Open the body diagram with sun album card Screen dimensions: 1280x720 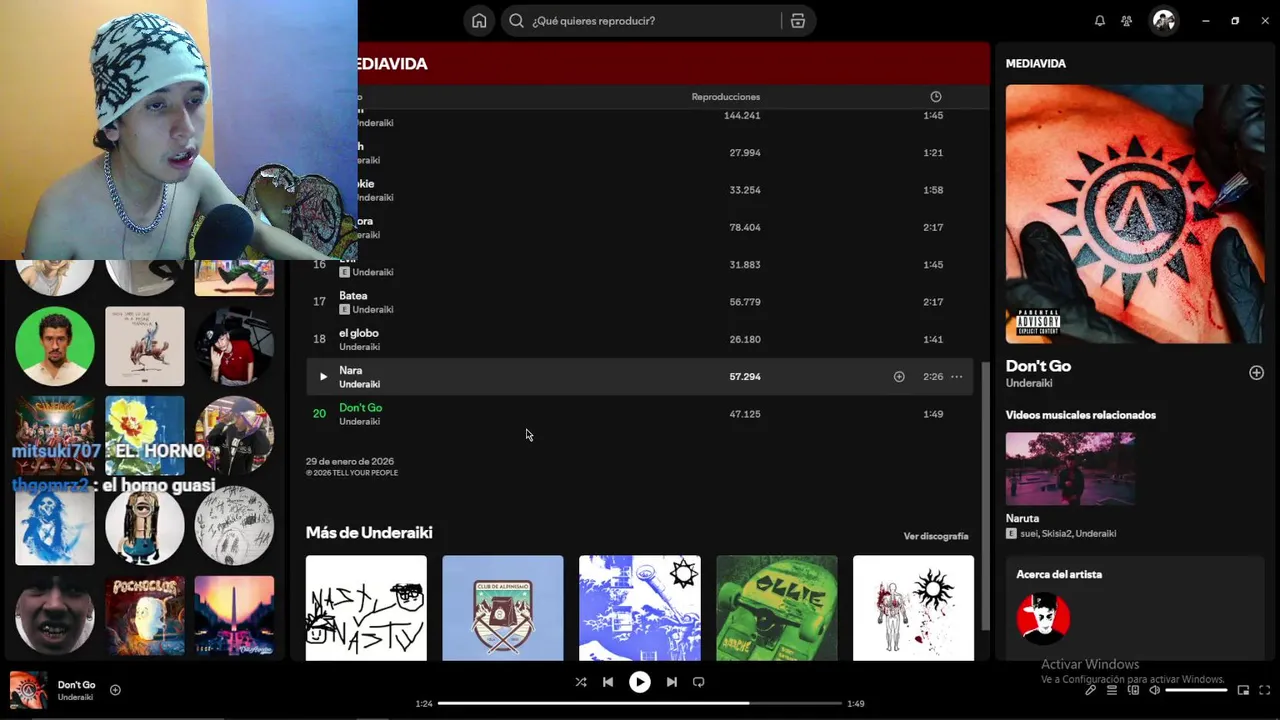(x=913, y=608)
